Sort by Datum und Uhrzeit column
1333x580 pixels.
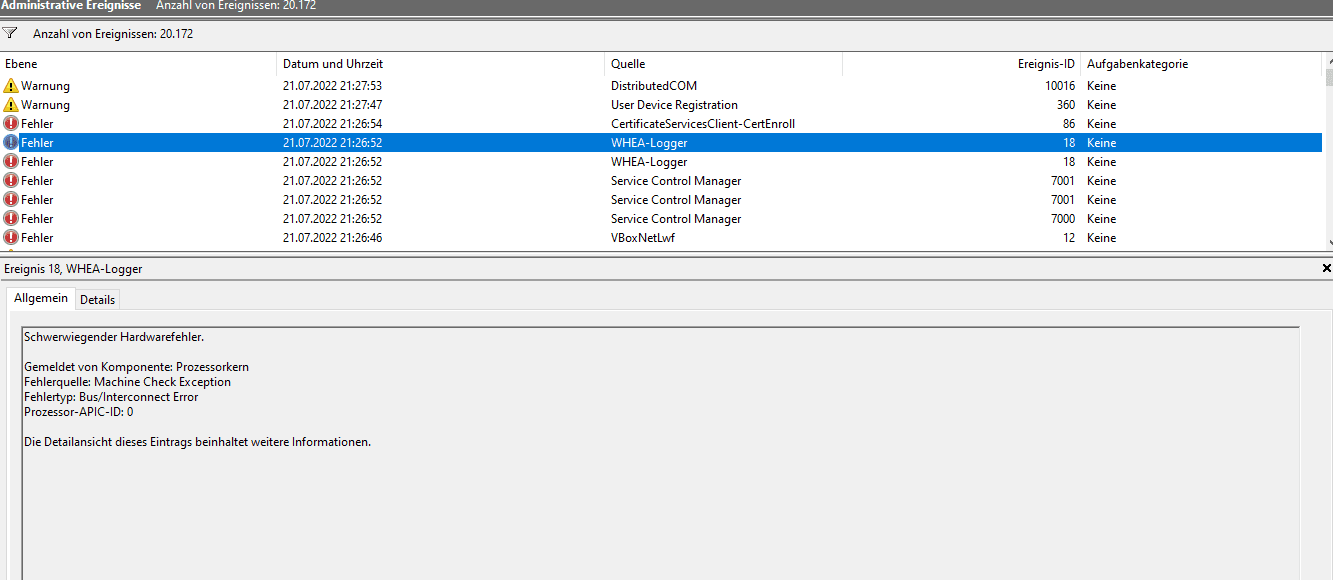[441, 64]
